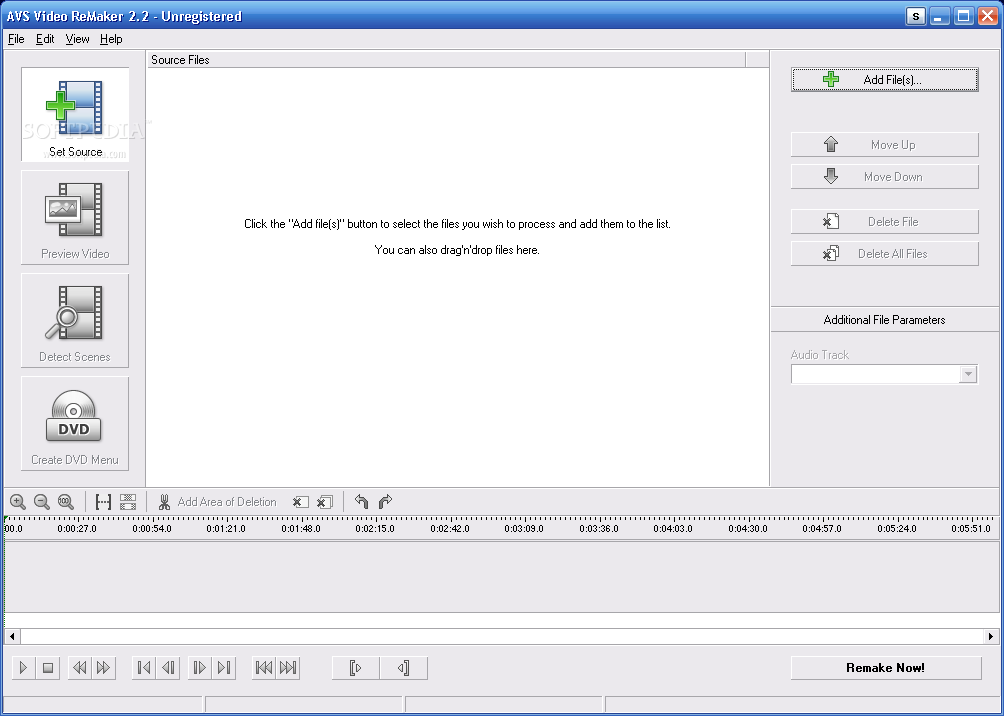Click timeline scrollbar right arrow
Viewport: 1004px width, 716px height.
point(991,637)
